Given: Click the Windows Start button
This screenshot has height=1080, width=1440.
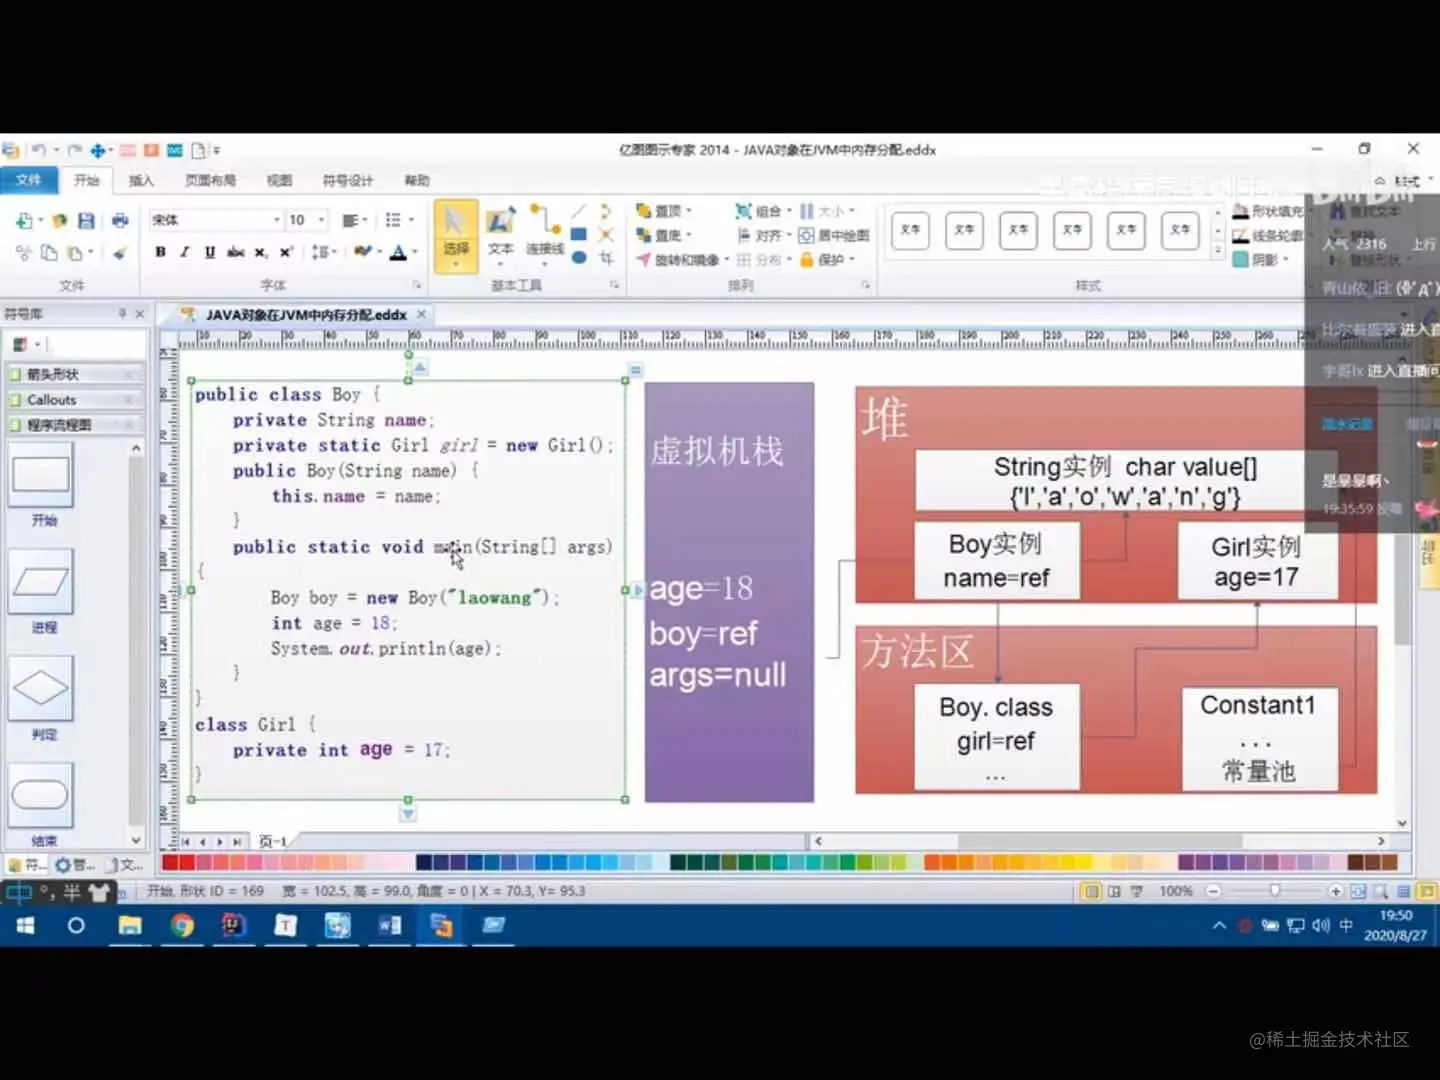Looking at the screenshot, I should (25, 925).
